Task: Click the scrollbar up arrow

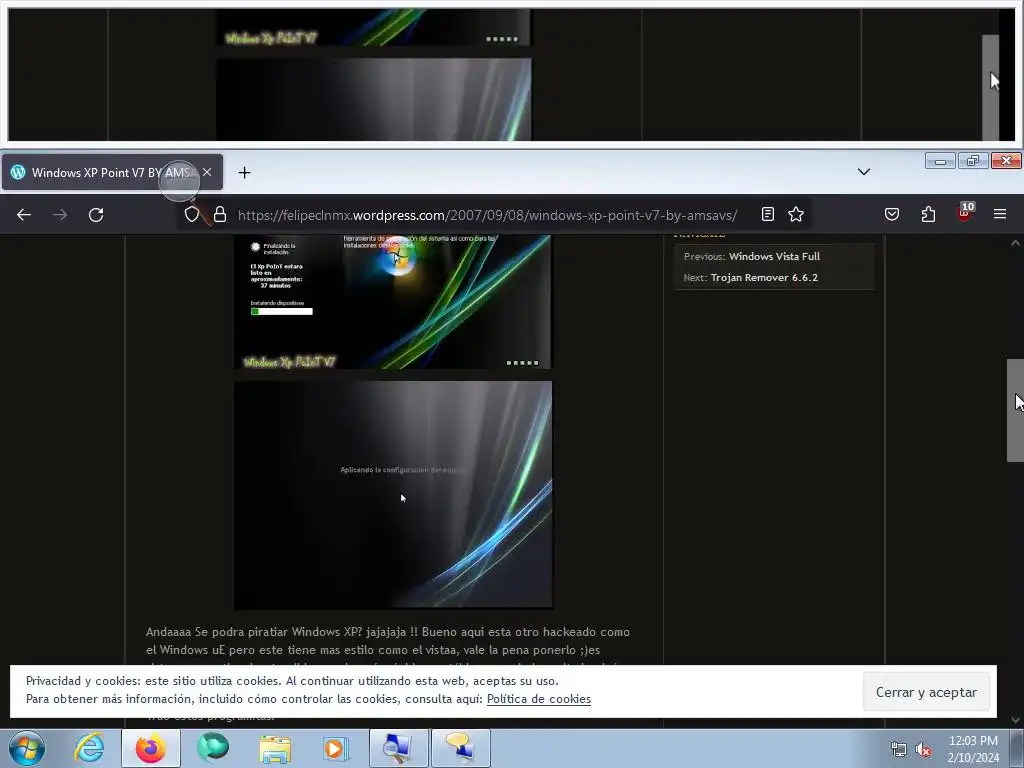Action: point(1016,243)
